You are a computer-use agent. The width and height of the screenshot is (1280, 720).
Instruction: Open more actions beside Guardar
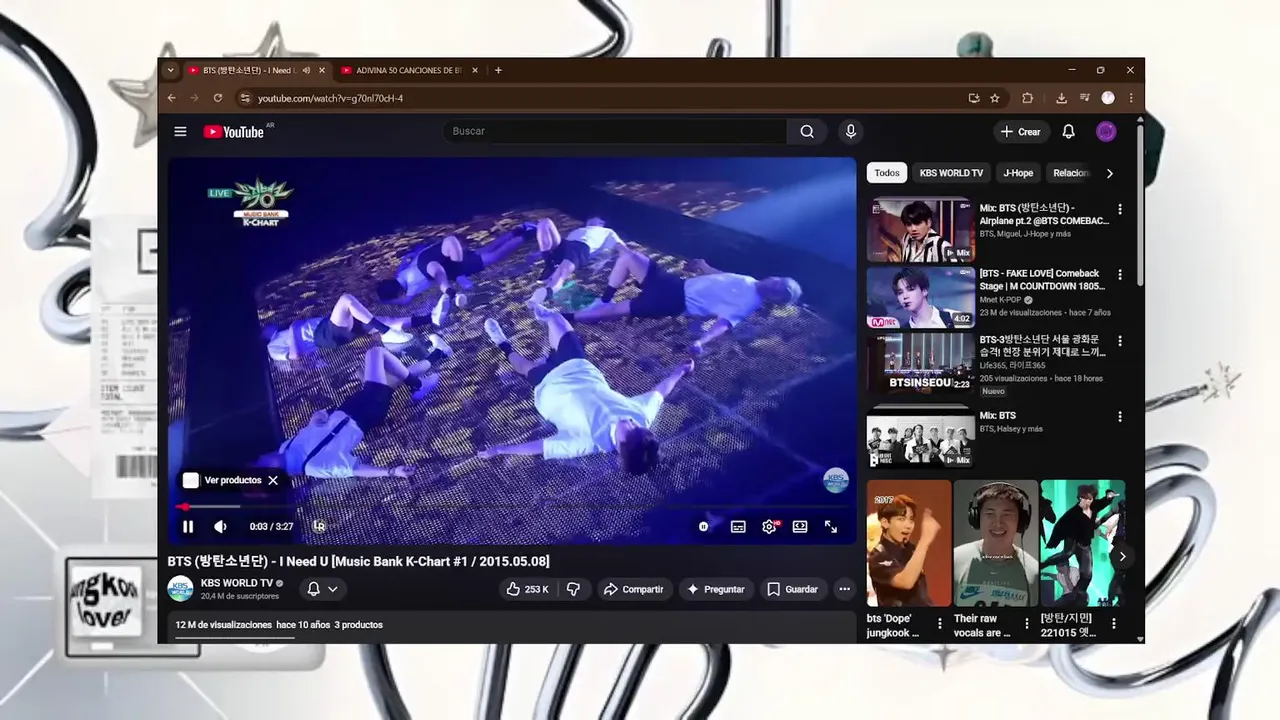(x=844, y=589)
